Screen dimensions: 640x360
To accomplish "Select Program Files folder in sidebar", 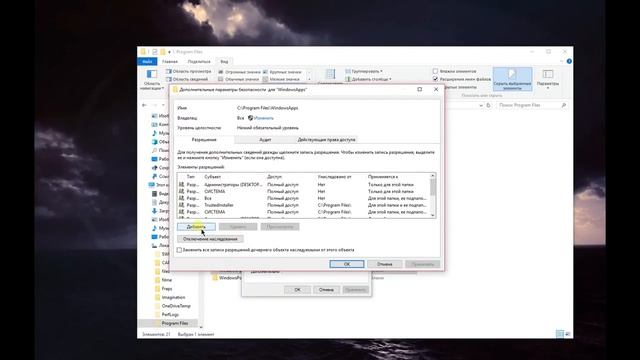I will (x=175, y=323).
